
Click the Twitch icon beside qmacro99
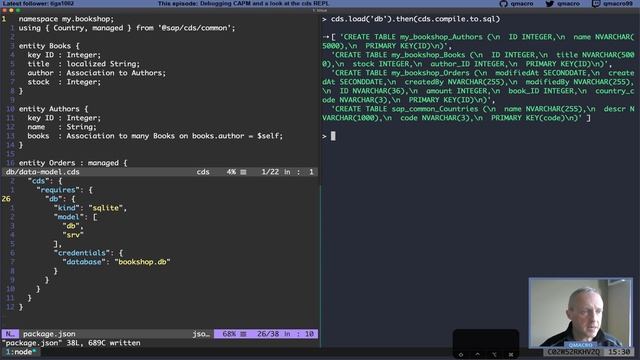point(596,4)
